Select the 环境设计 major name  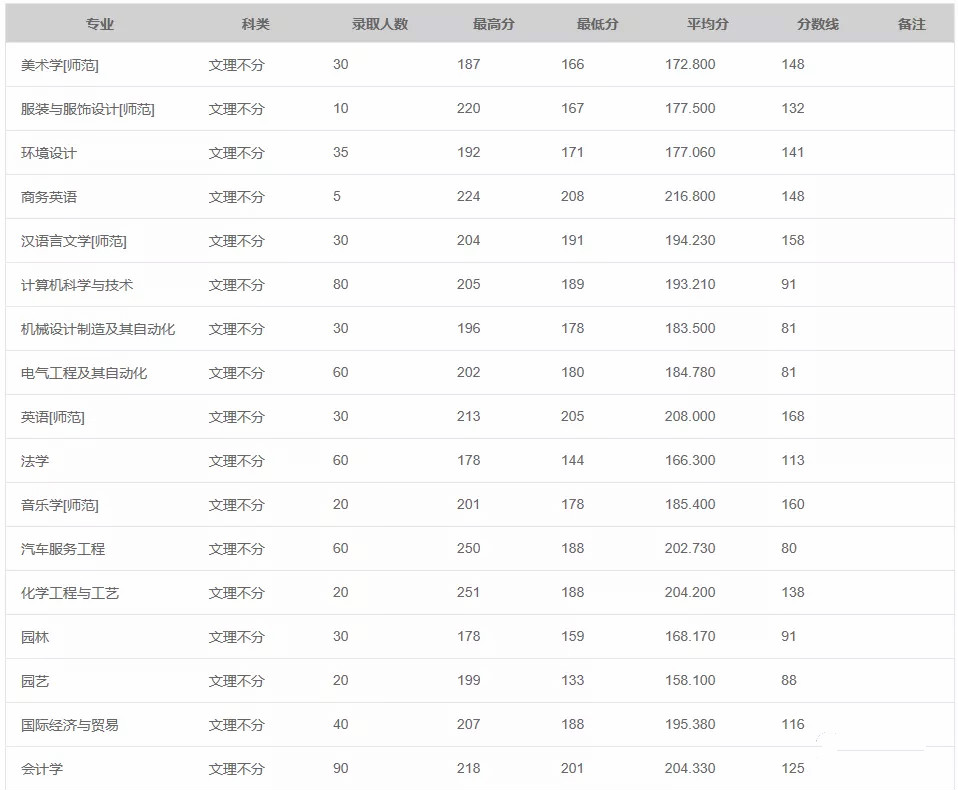pos(49,153)
